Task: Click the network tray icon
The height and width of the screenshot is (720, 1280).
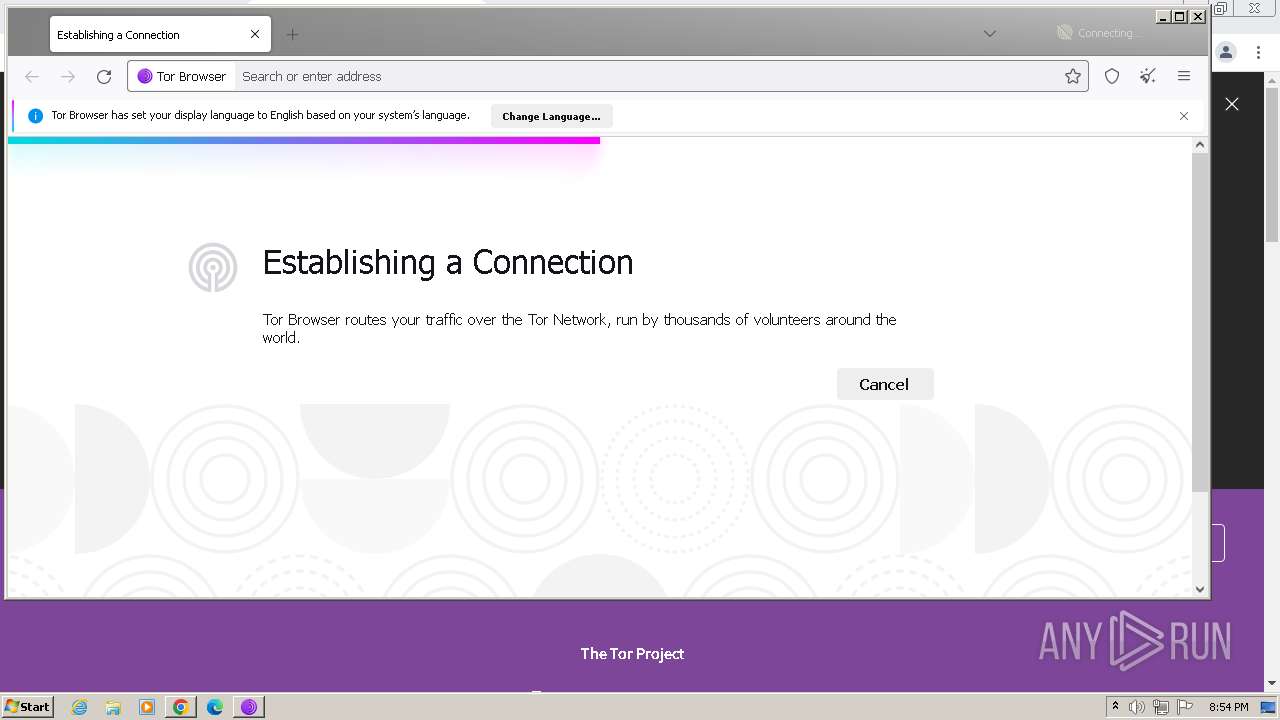Action: tap(1161, 707)
